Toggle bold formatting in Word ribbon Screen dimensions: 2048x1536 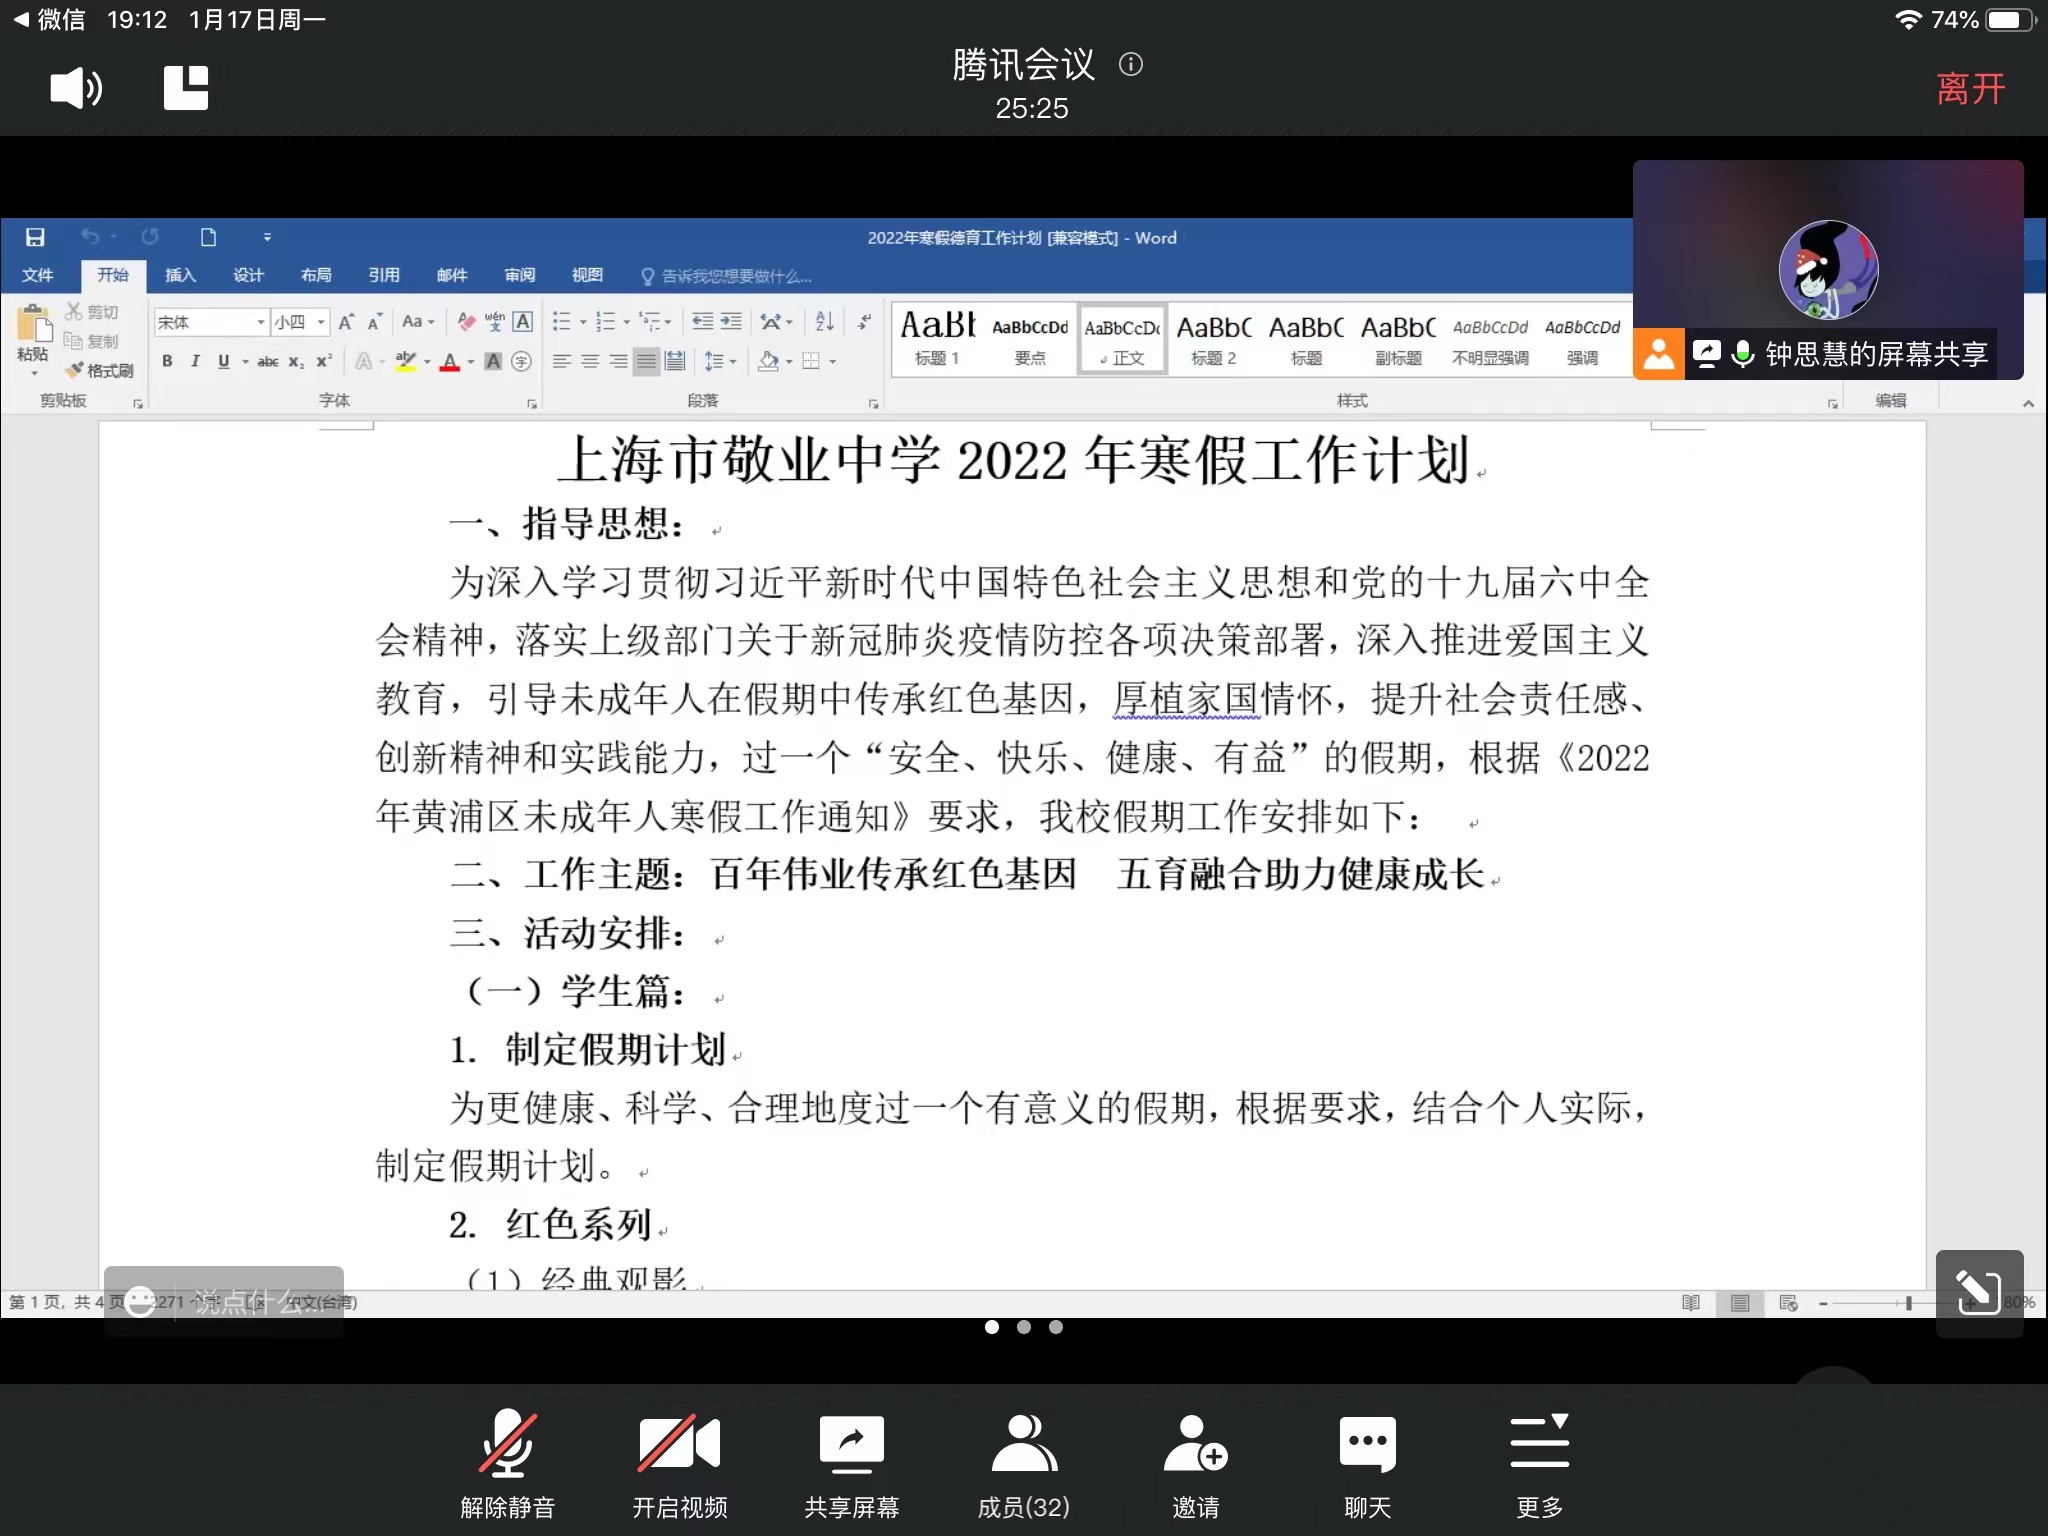[167, 361]
